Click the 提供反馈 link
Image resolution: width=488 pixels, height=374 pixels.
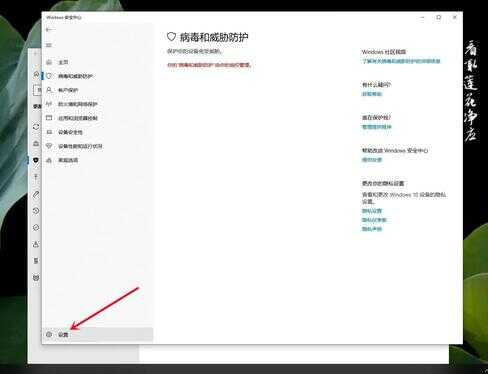[x=372, y=160]
